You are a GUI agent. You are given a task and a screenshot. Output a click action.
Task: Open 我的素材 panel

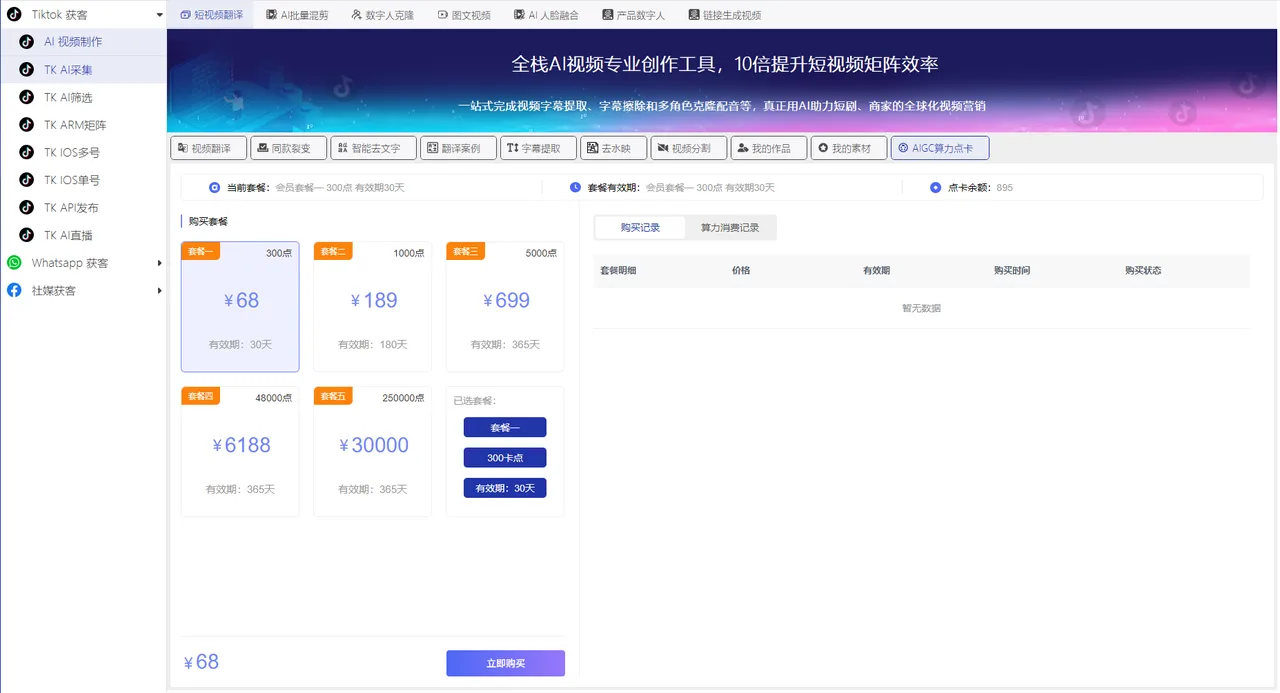tap(847, 147)
